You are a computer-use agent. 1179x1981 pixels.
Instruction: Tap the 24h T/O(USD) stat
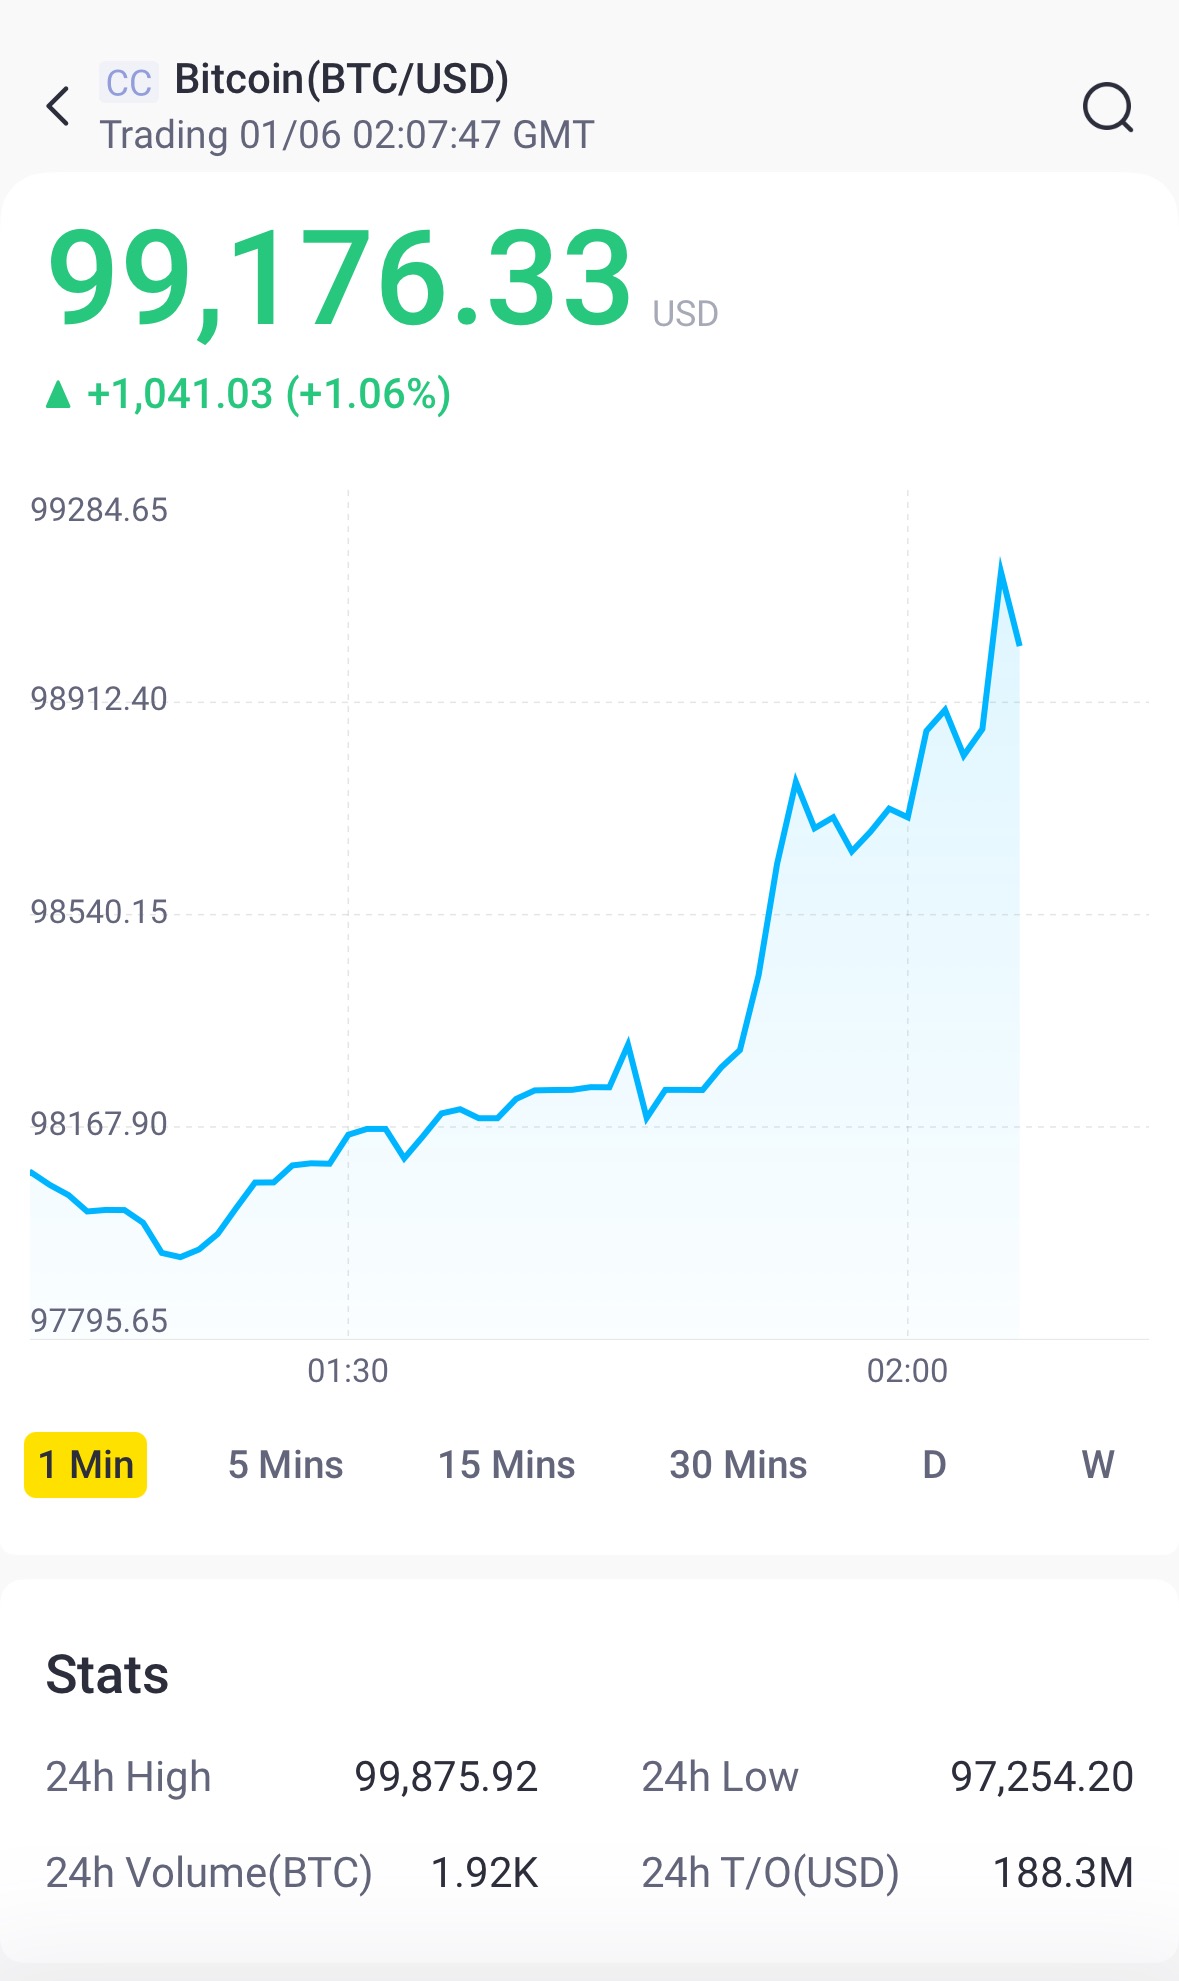tap(770, 1872)
